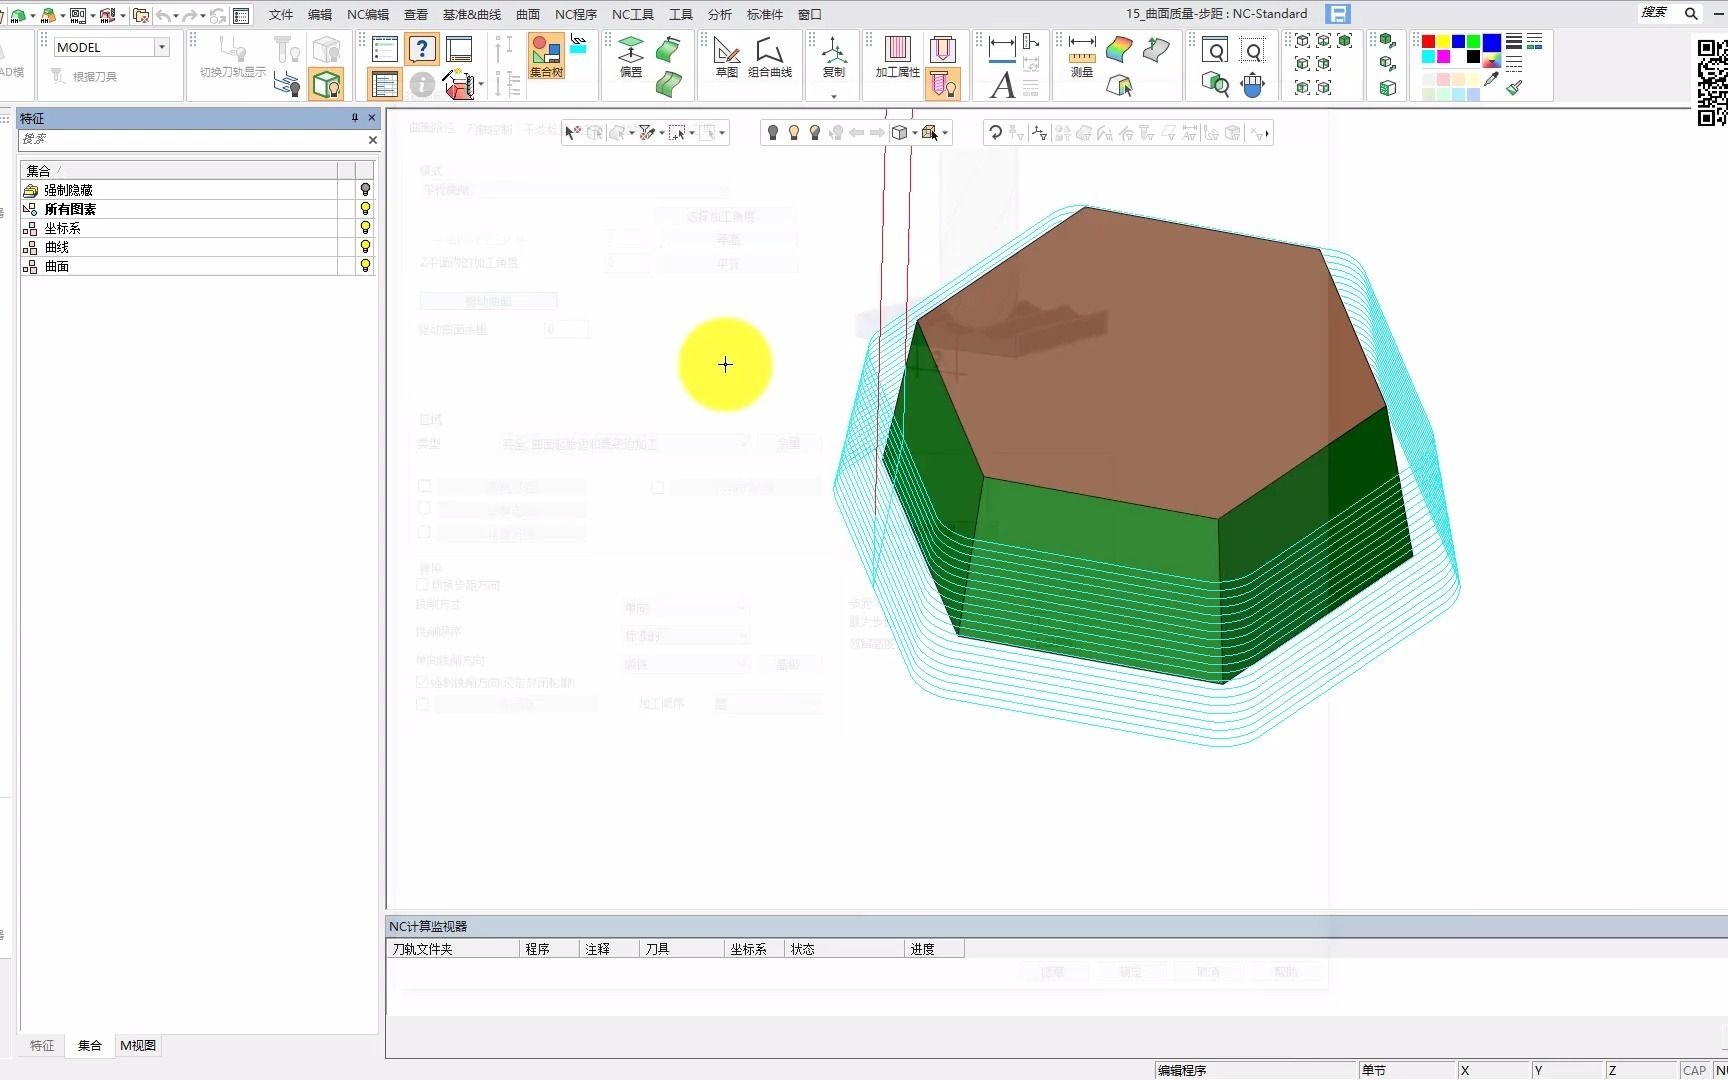Pick the eyedropper color sampler tool

pyautogui.click(x=1491, y=80)
